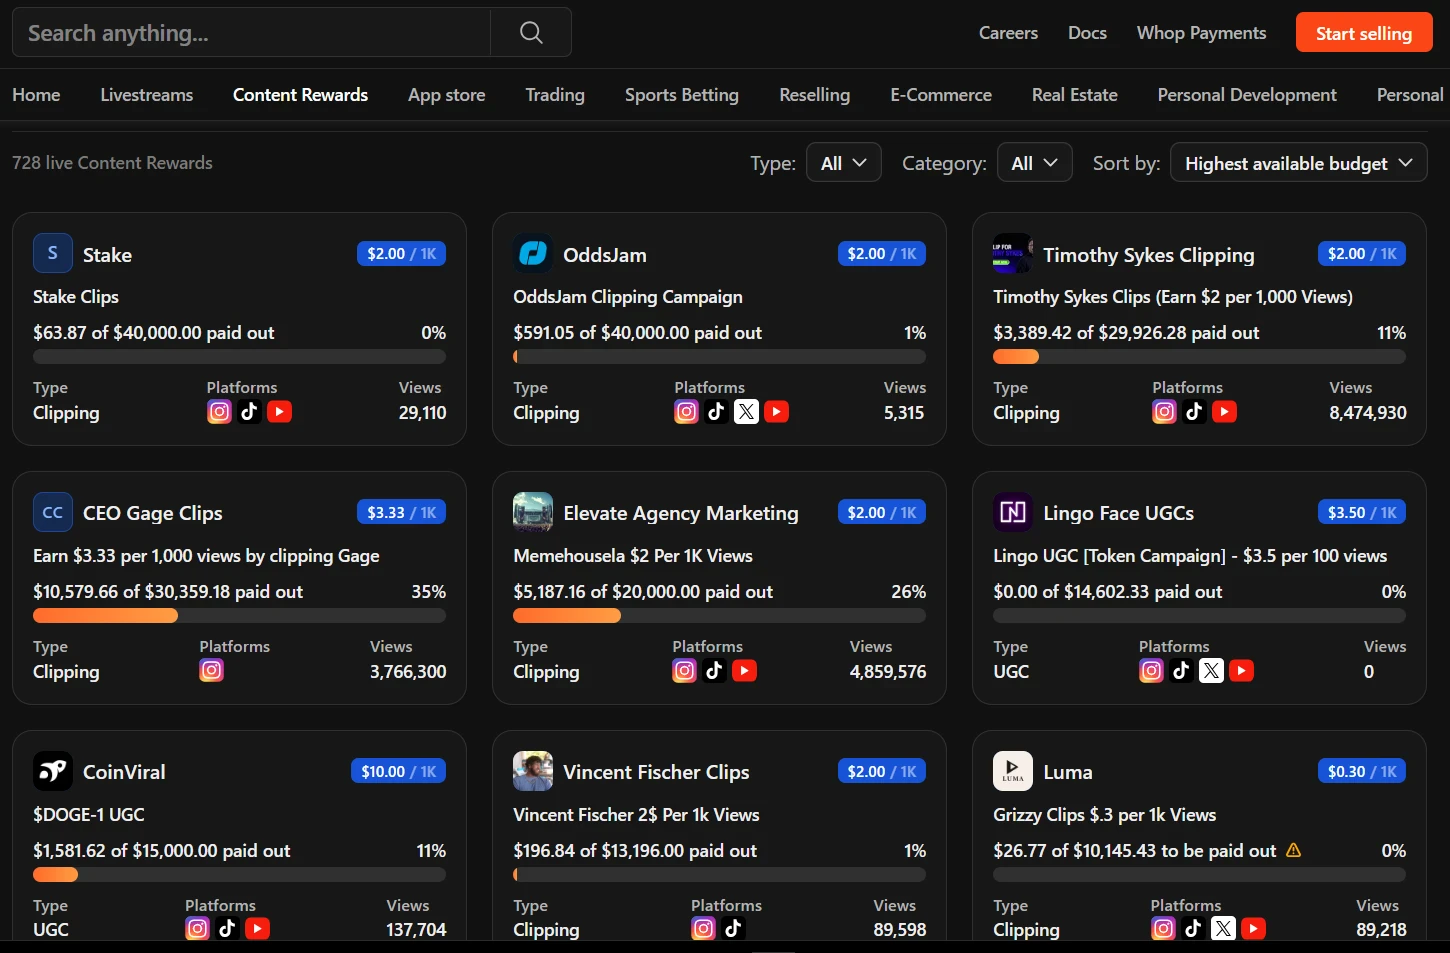
Task: Click the Timothy Sykes Clipping thumbnail
Action: tap(1013, 254)
